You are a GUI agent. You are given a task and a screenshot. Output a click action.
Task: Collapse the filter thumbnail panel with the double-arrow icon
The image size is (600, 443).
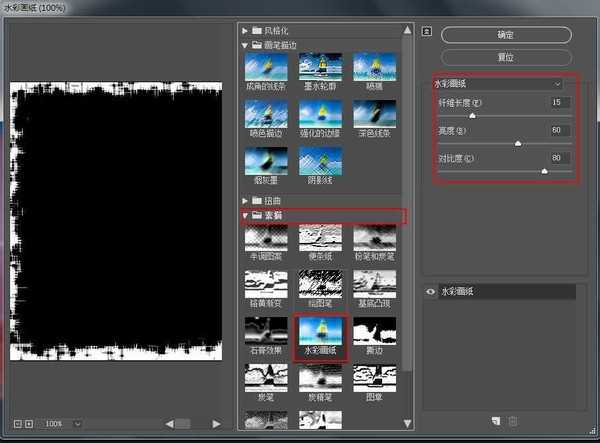click(426, 31)
